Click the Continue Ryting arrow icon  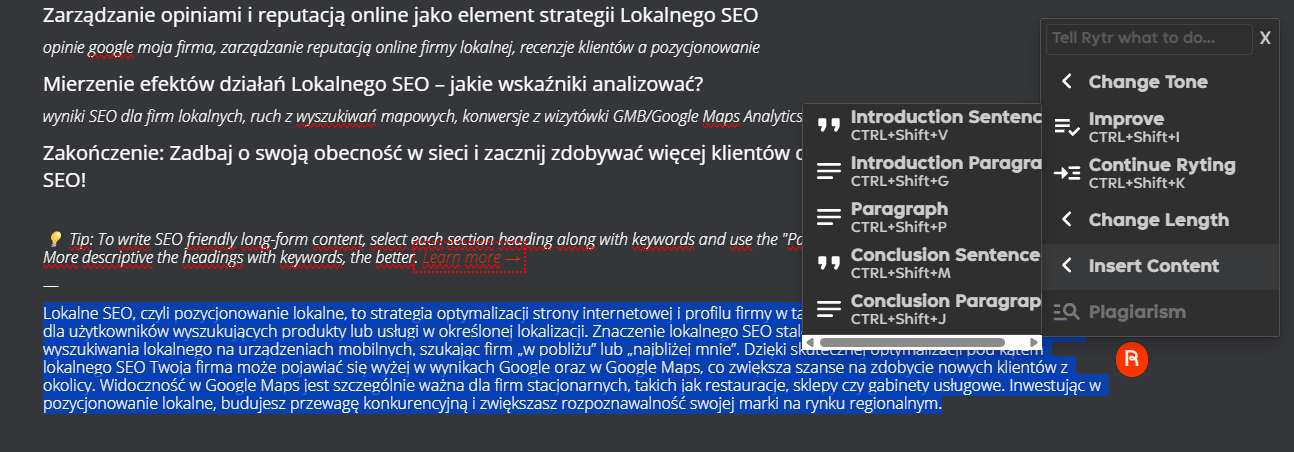pyautogui.click(x=1067, y=173)
